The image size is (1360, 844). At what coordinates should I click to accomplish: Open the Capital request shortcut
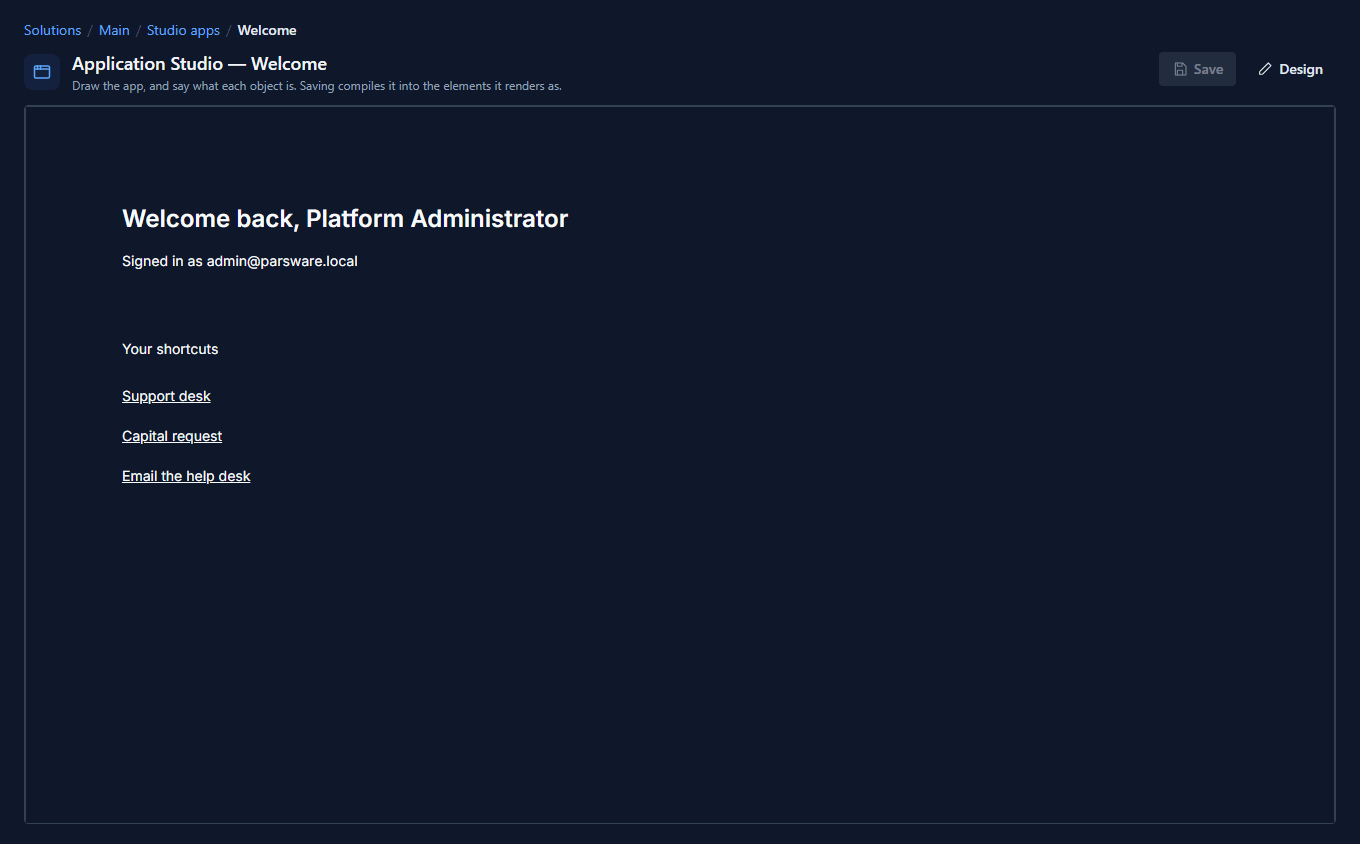pos(172,436)
